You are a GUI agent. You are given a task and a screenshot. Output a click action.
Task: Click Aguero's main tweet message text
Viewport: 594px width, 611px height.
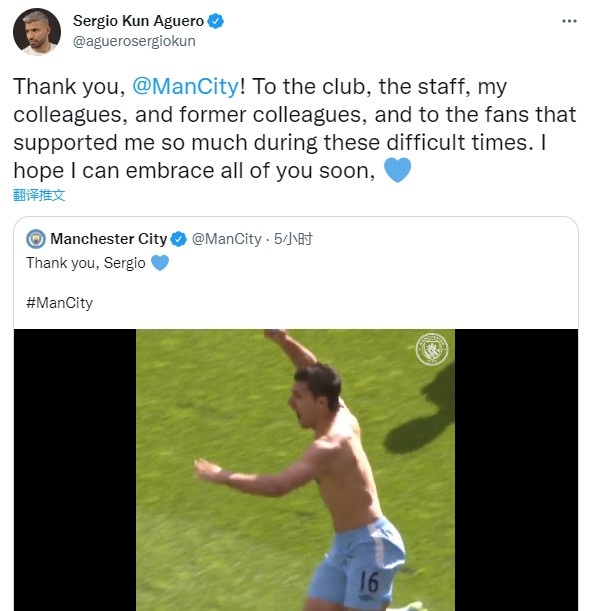coord(295,128)
